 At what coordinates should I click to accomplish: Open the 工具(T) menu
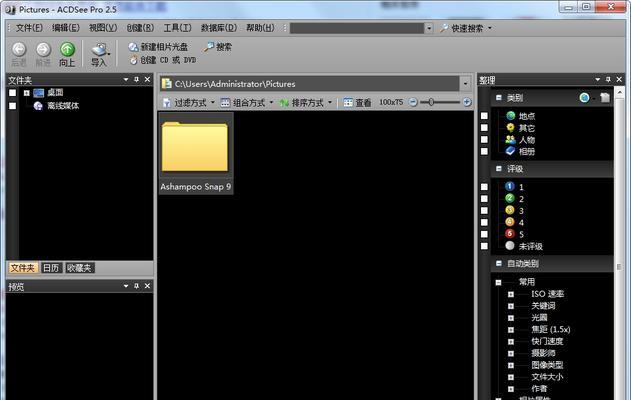click(177, 28)
